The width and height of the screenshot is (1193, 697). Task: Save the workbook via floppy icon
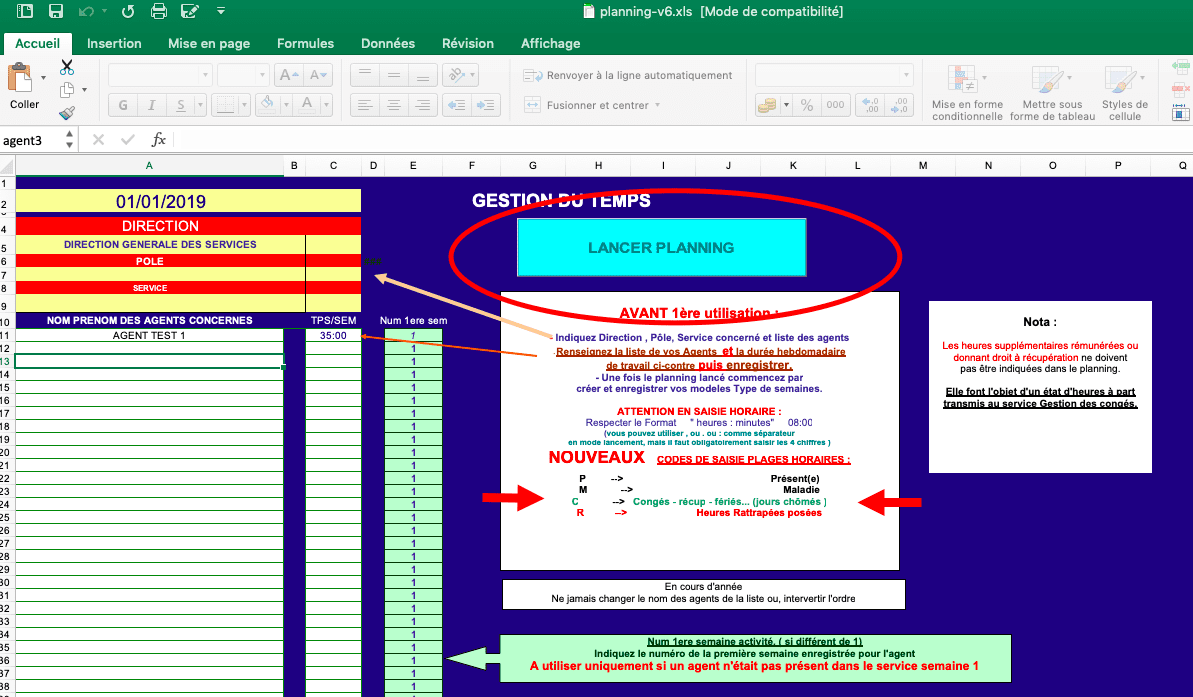point(56,11)
